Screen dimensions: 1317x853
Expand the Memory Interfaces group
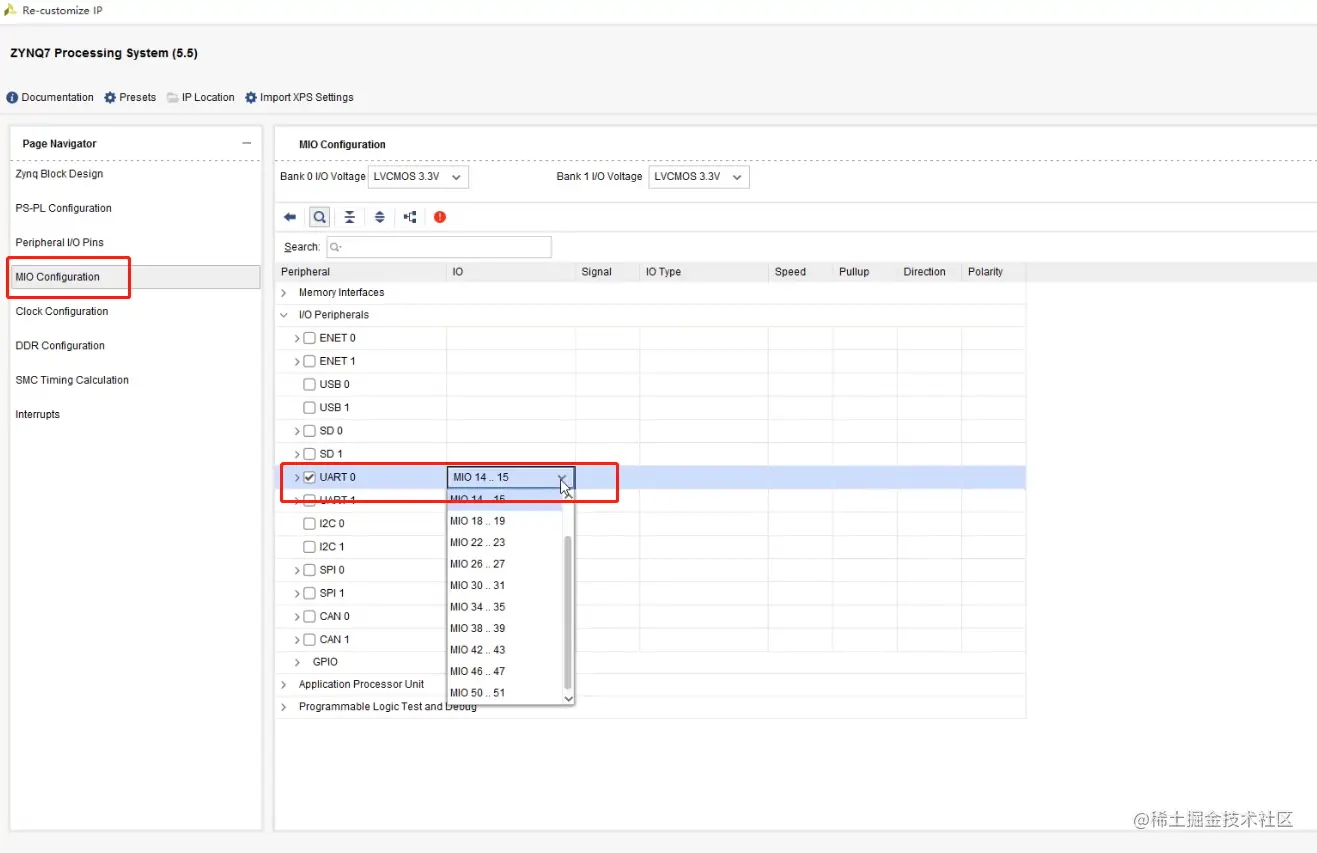click(x=284, y=293)
